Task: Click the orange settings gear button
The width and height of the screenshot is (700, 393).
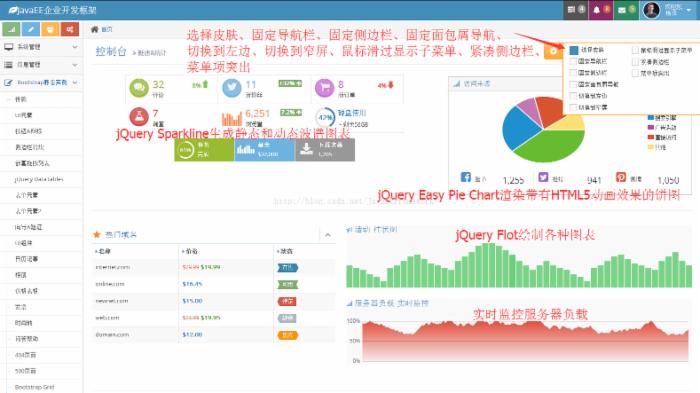Action: [553, 51]
